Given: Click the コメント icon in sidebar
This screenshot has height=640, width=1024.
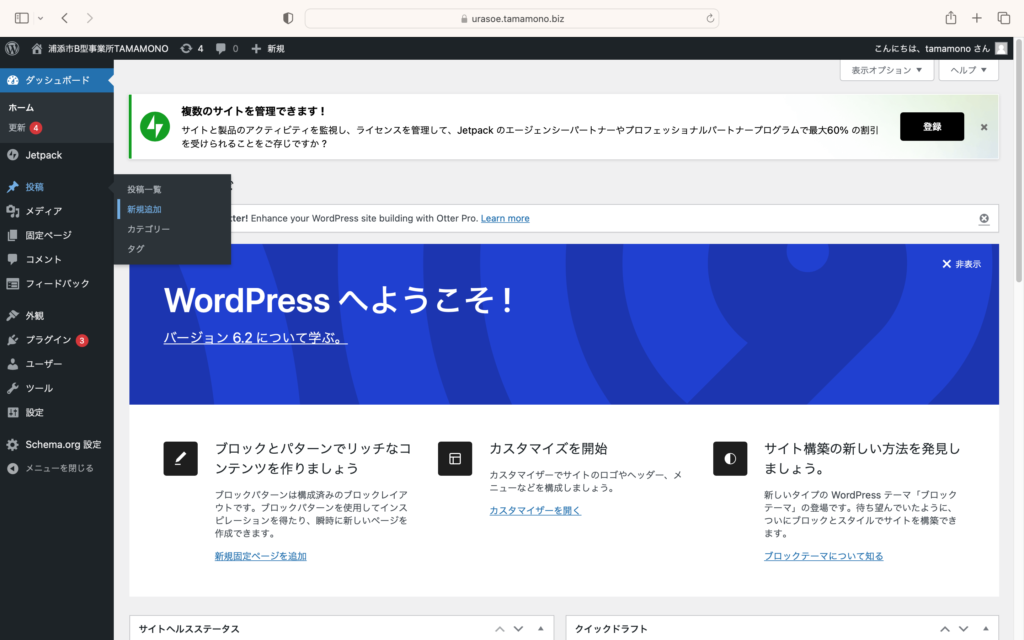Looking at the screenshot, I should (12, 259).
